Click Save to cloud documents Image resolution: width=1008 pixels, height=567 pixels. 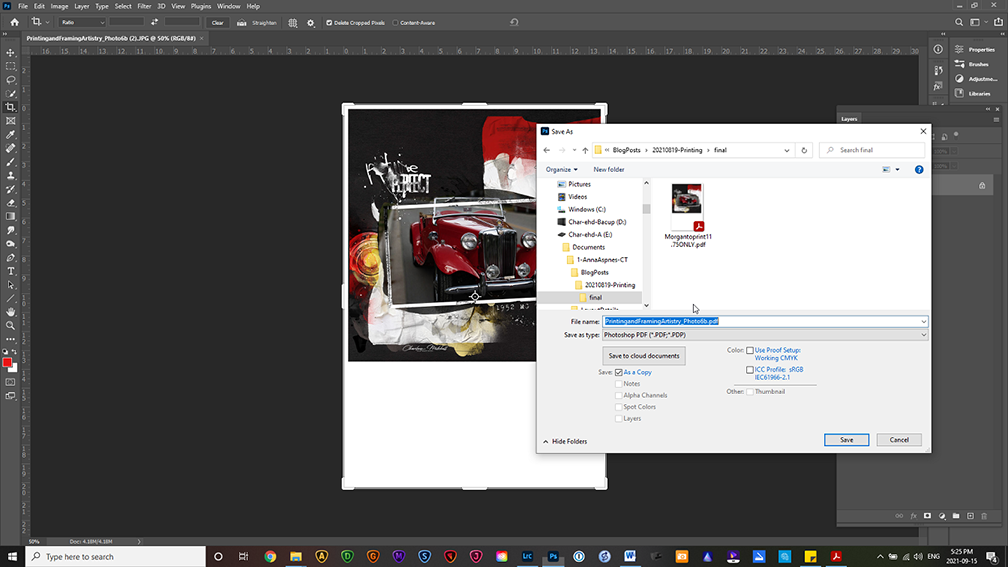(x=644, y=356)
